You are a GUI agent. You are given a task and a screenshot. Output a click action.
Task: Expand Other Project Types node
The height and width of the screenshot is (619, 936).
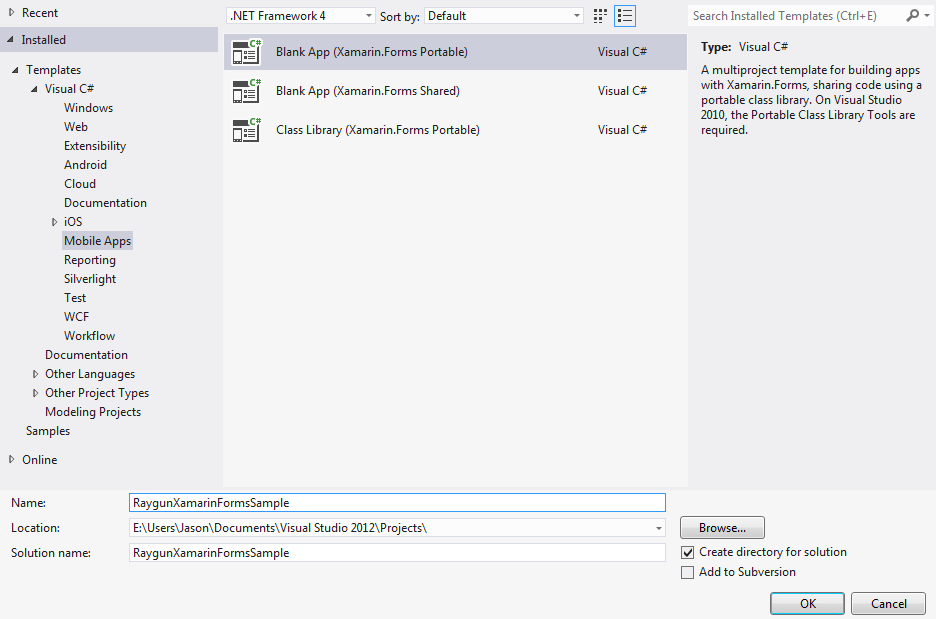pyautogui.click(x=35, y=393)
